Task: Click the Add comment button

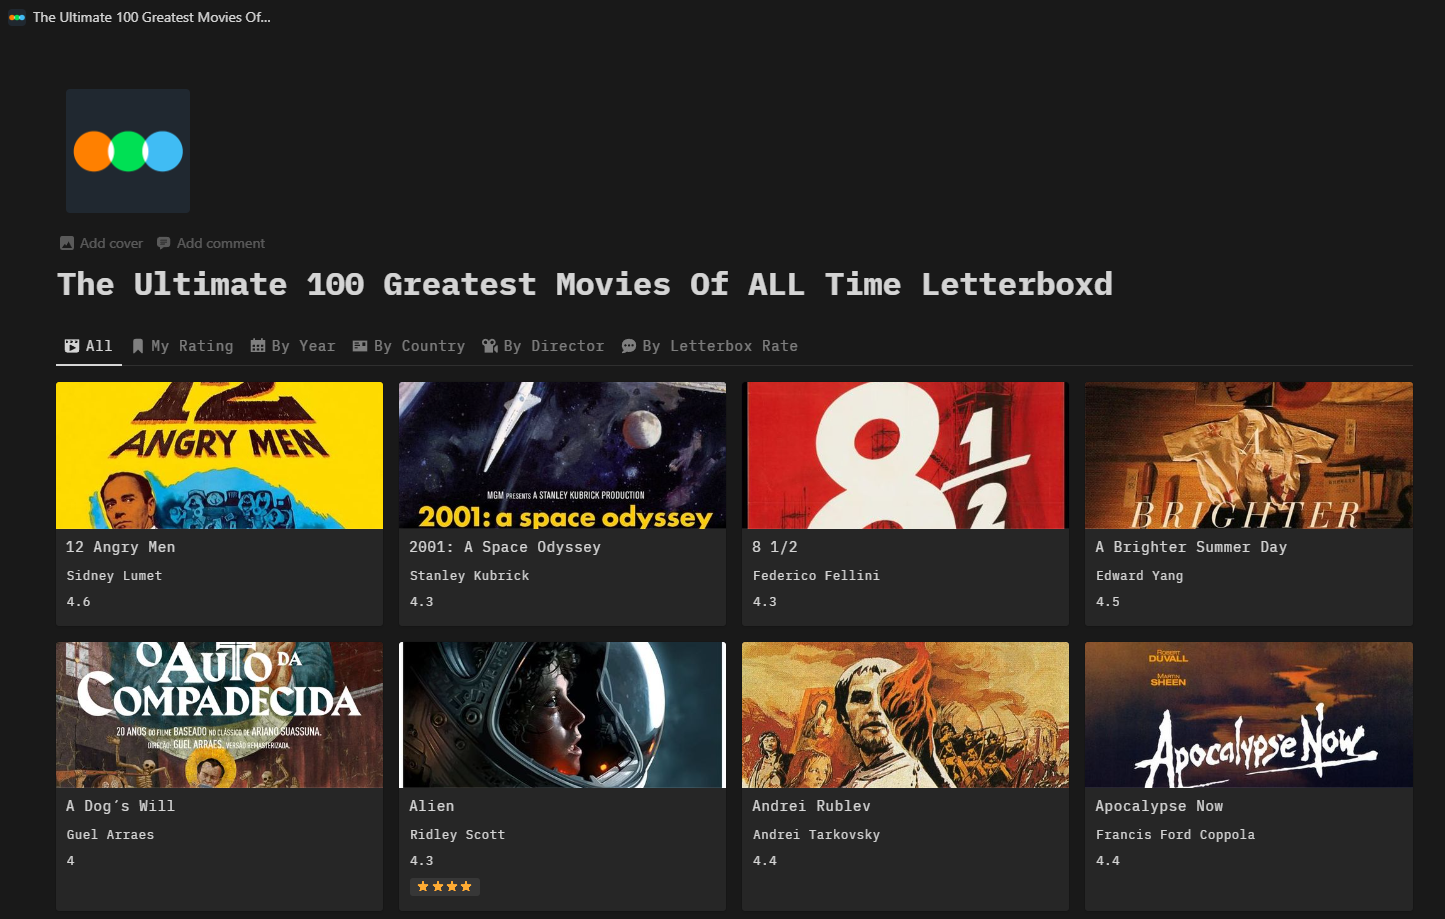Action: coord(211,243)
